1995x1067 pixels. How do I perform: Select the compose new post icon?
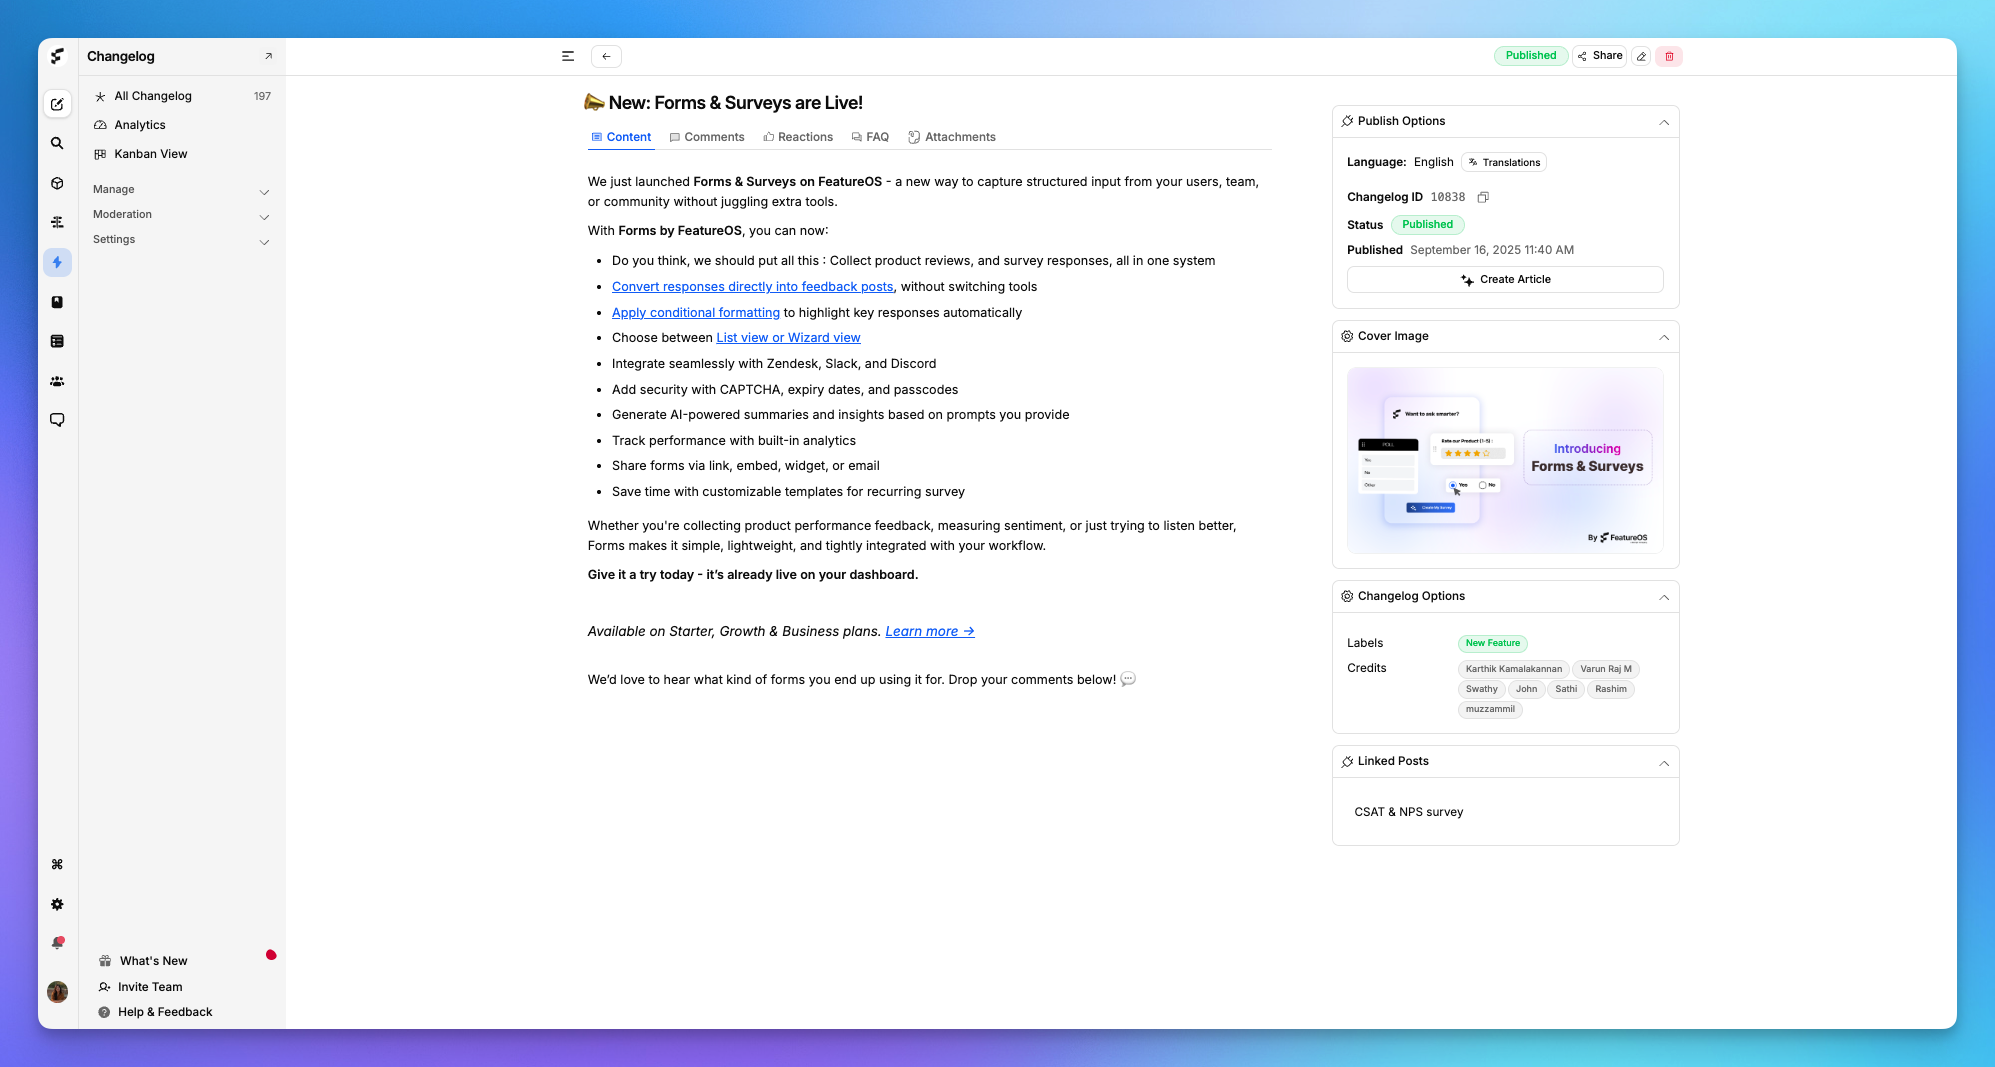click(57, 104)
